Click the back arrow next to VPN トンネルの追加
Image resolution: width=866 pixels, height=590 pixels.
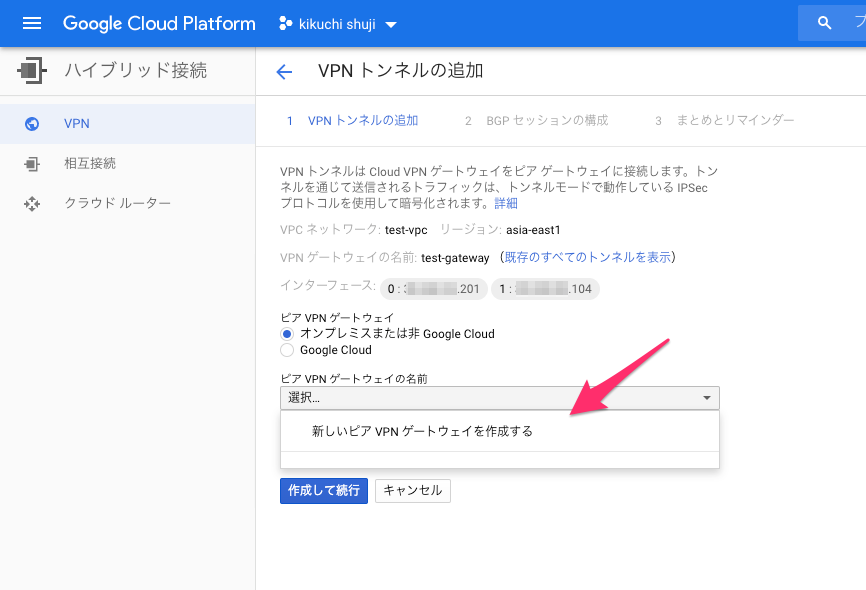[284, 71]
